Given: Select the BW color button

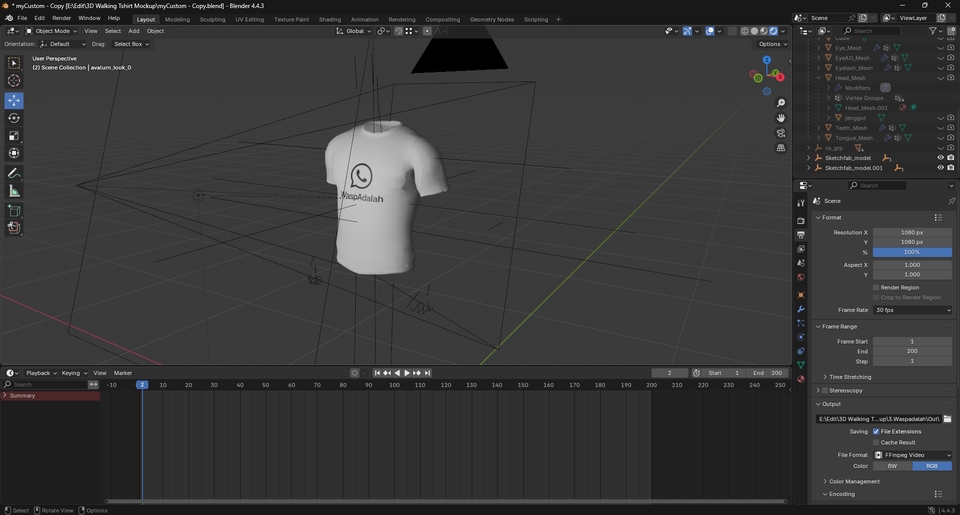Looking at the screenshot, I should point(892,466).
